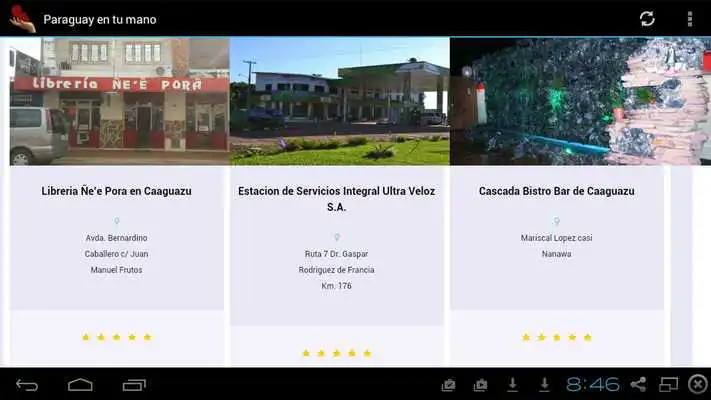
Task: Open the Estacion de Servicios gas station photo
Action: point(339,101)
